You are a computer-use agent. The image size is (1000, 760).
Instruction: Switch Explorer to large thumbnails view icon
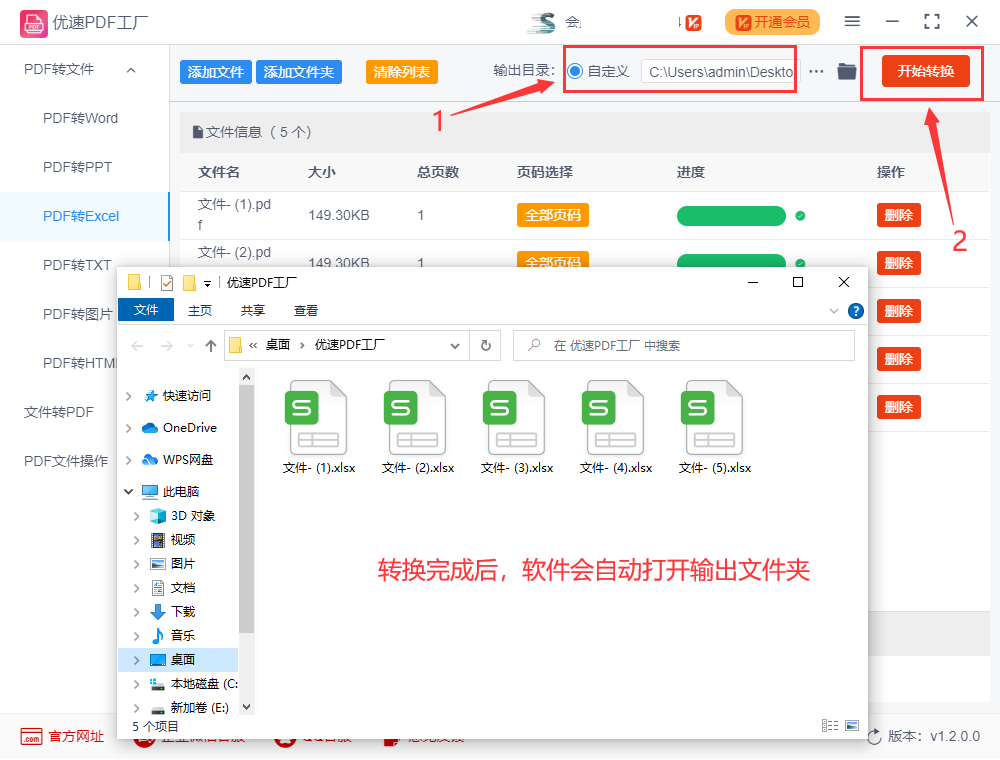pyautogui.click(x=852, y=725)
